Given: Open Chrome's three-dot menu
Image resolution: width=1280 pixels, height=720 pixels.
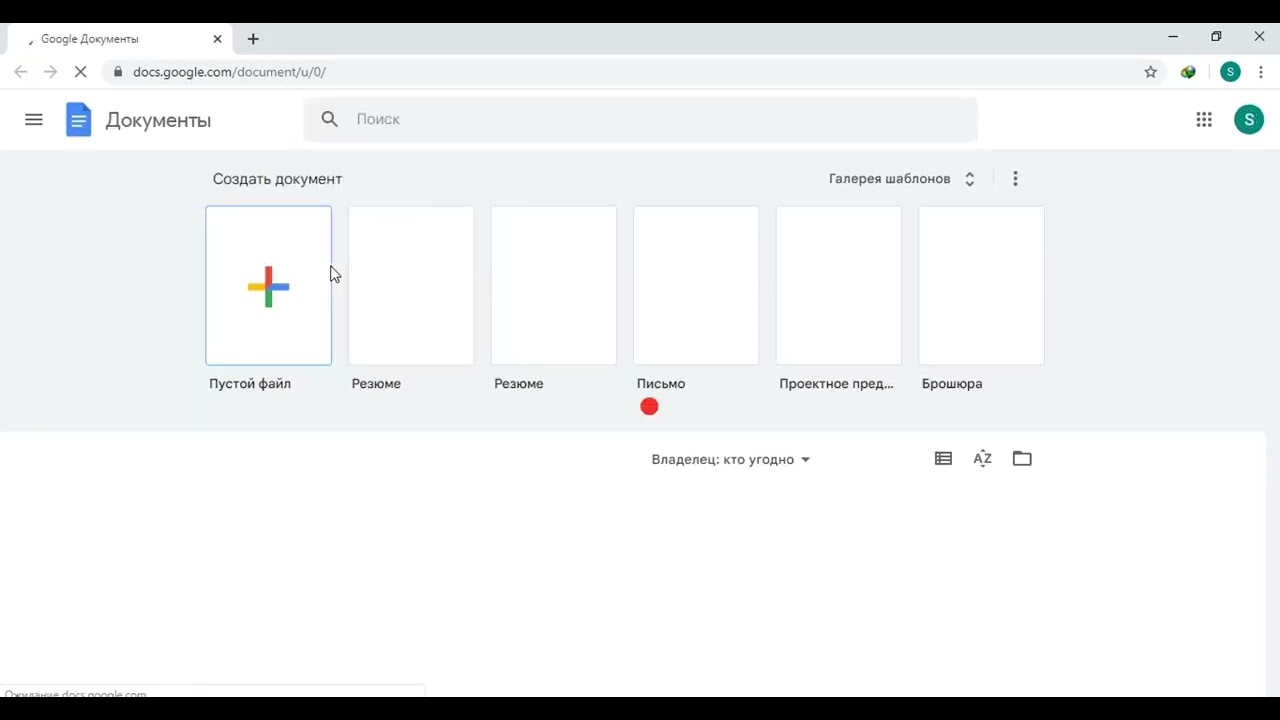Looking at the screenshot, I should point(1262,72).
